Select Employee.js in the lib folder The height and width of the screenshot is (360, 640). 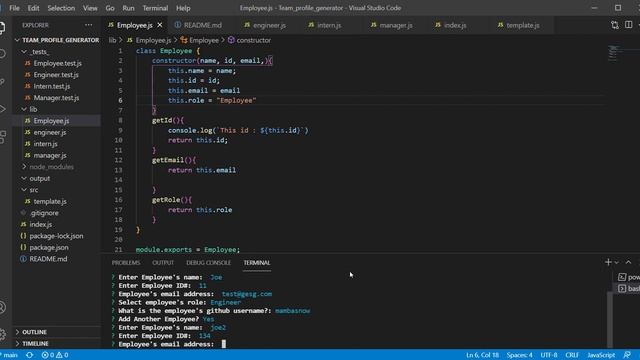point(51,121)
